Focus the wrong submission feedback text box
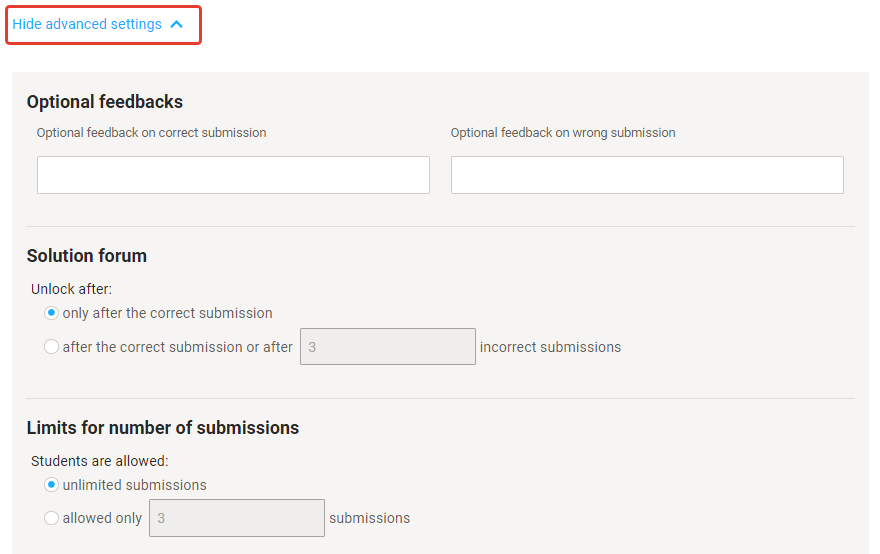The image size is (880, 554). click(647, 175)
